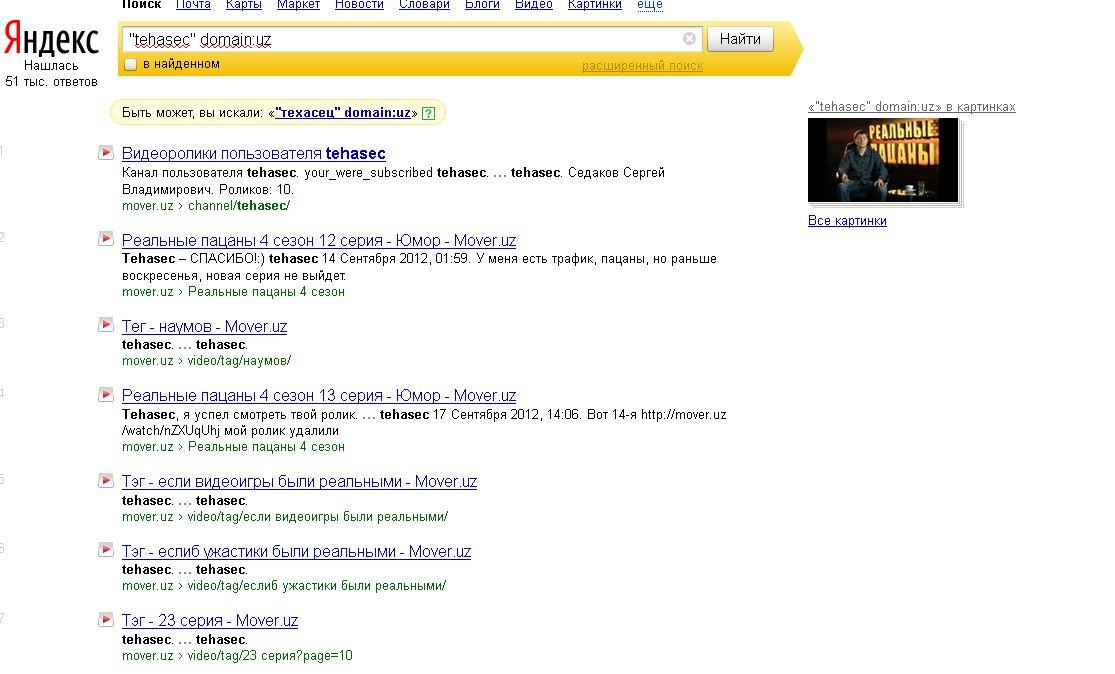Switch to the 'Карты' maps tab

coord(243,5)
